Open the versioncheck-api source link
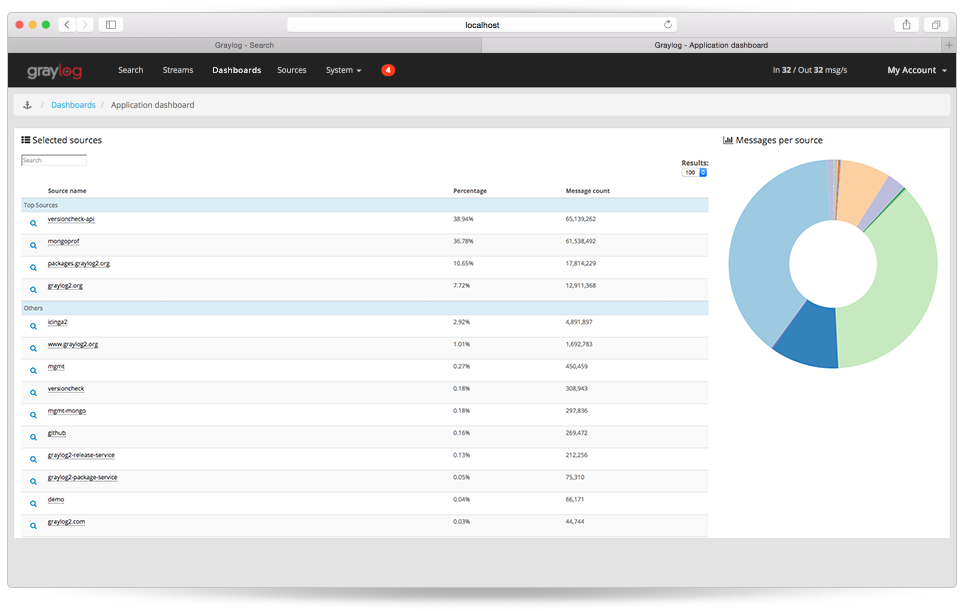Image resolution: width=964 pixels, height=611 pixels. [x=71, y=219]
